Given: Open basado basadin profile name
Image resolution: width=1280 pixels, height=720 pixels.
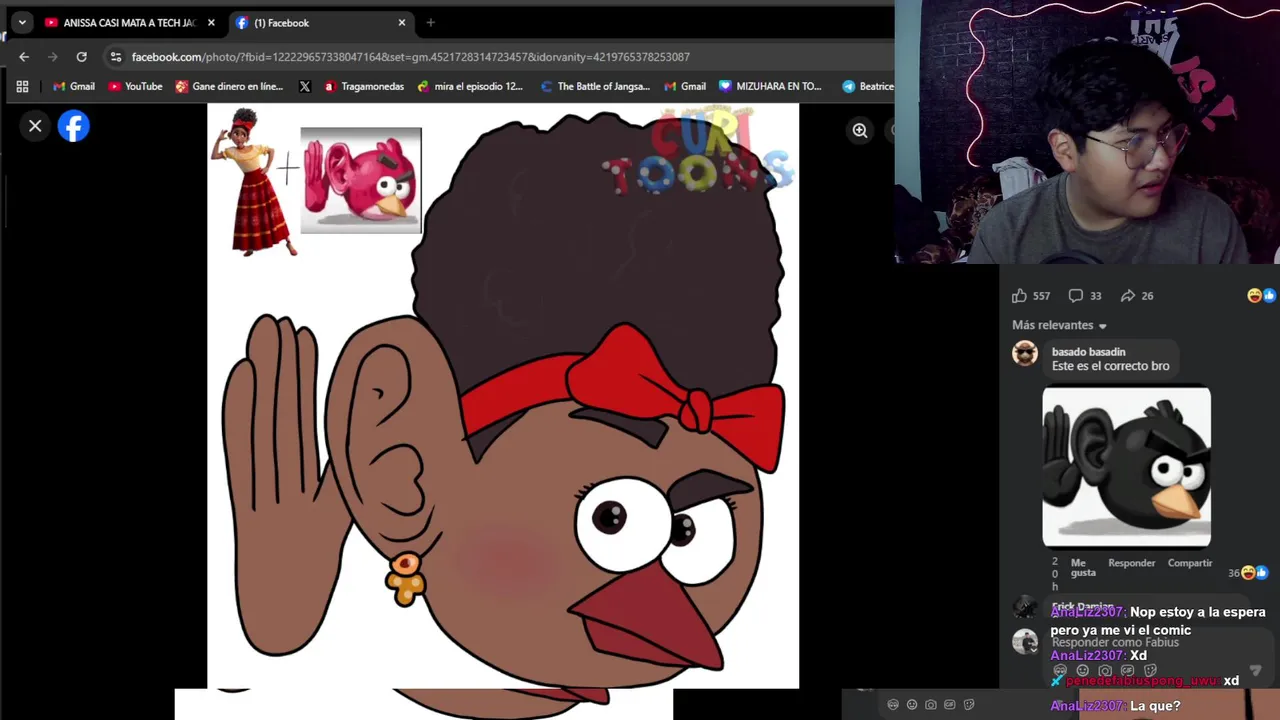Looking at the screenshot, I should (x=1088, y=352).
